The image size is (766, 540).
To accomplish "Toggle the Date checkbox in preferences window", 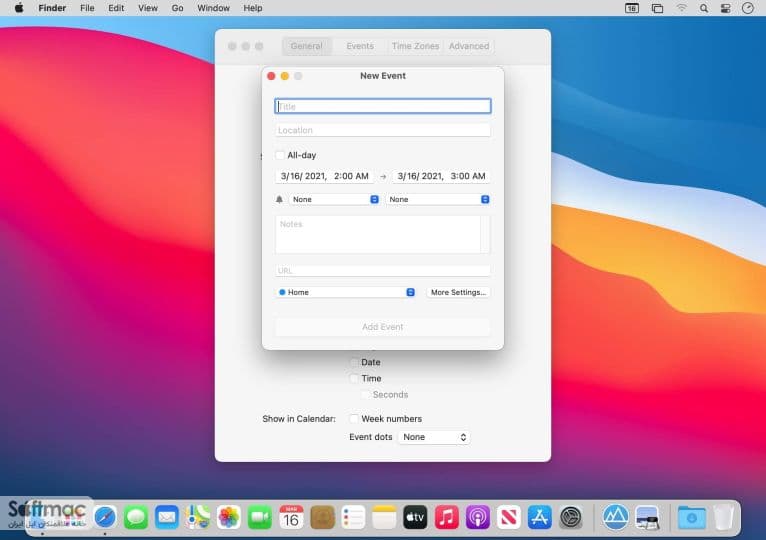I will click(x=354, y=362).
